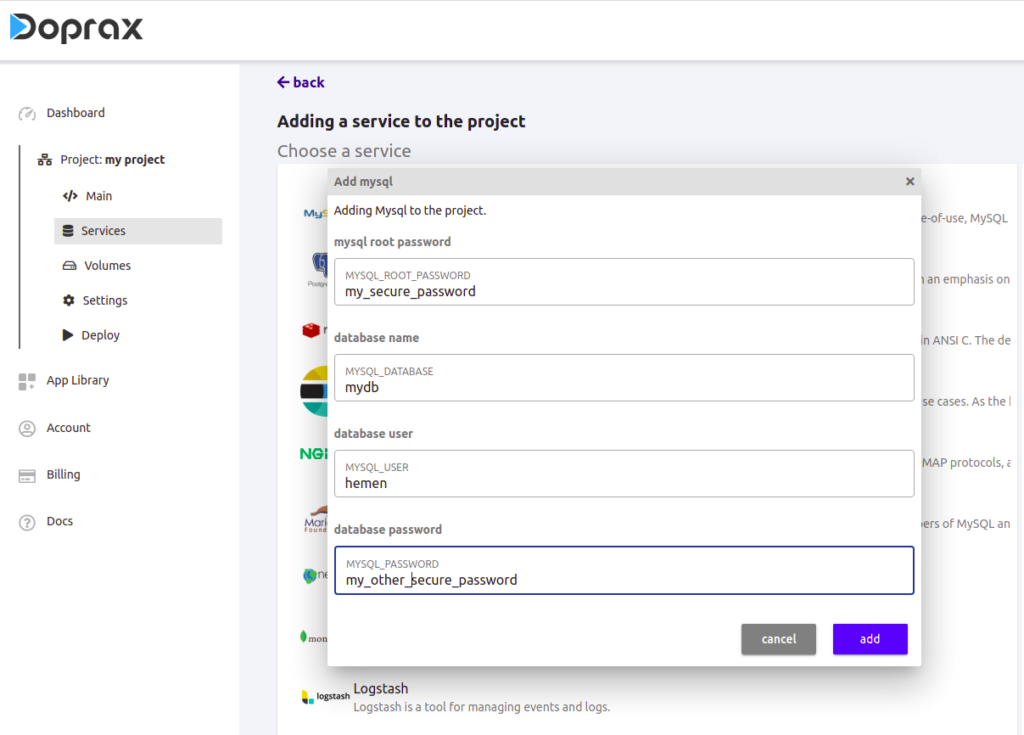The height and width of the screenshot is (735, 1024).
Task: Open Volumes section
Action: 107,265
